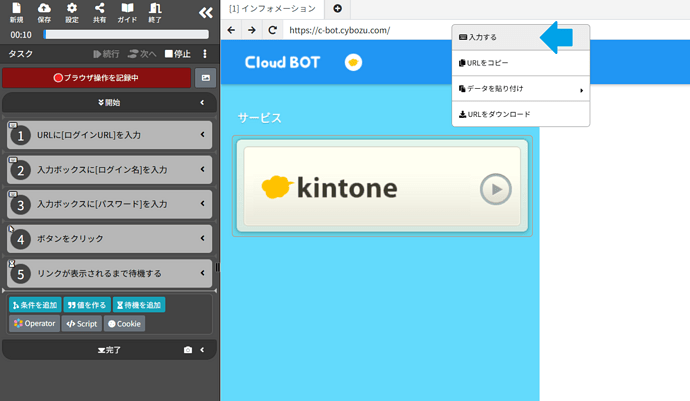Expand arrow on step 2 row
Screen dimensions: 690x401
(202, 169)
